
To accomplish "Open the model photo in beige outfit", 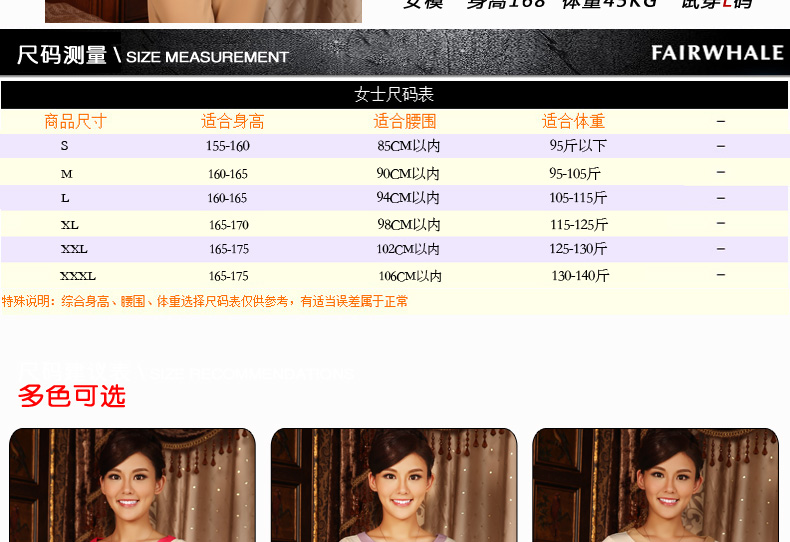I will (655, 485).
